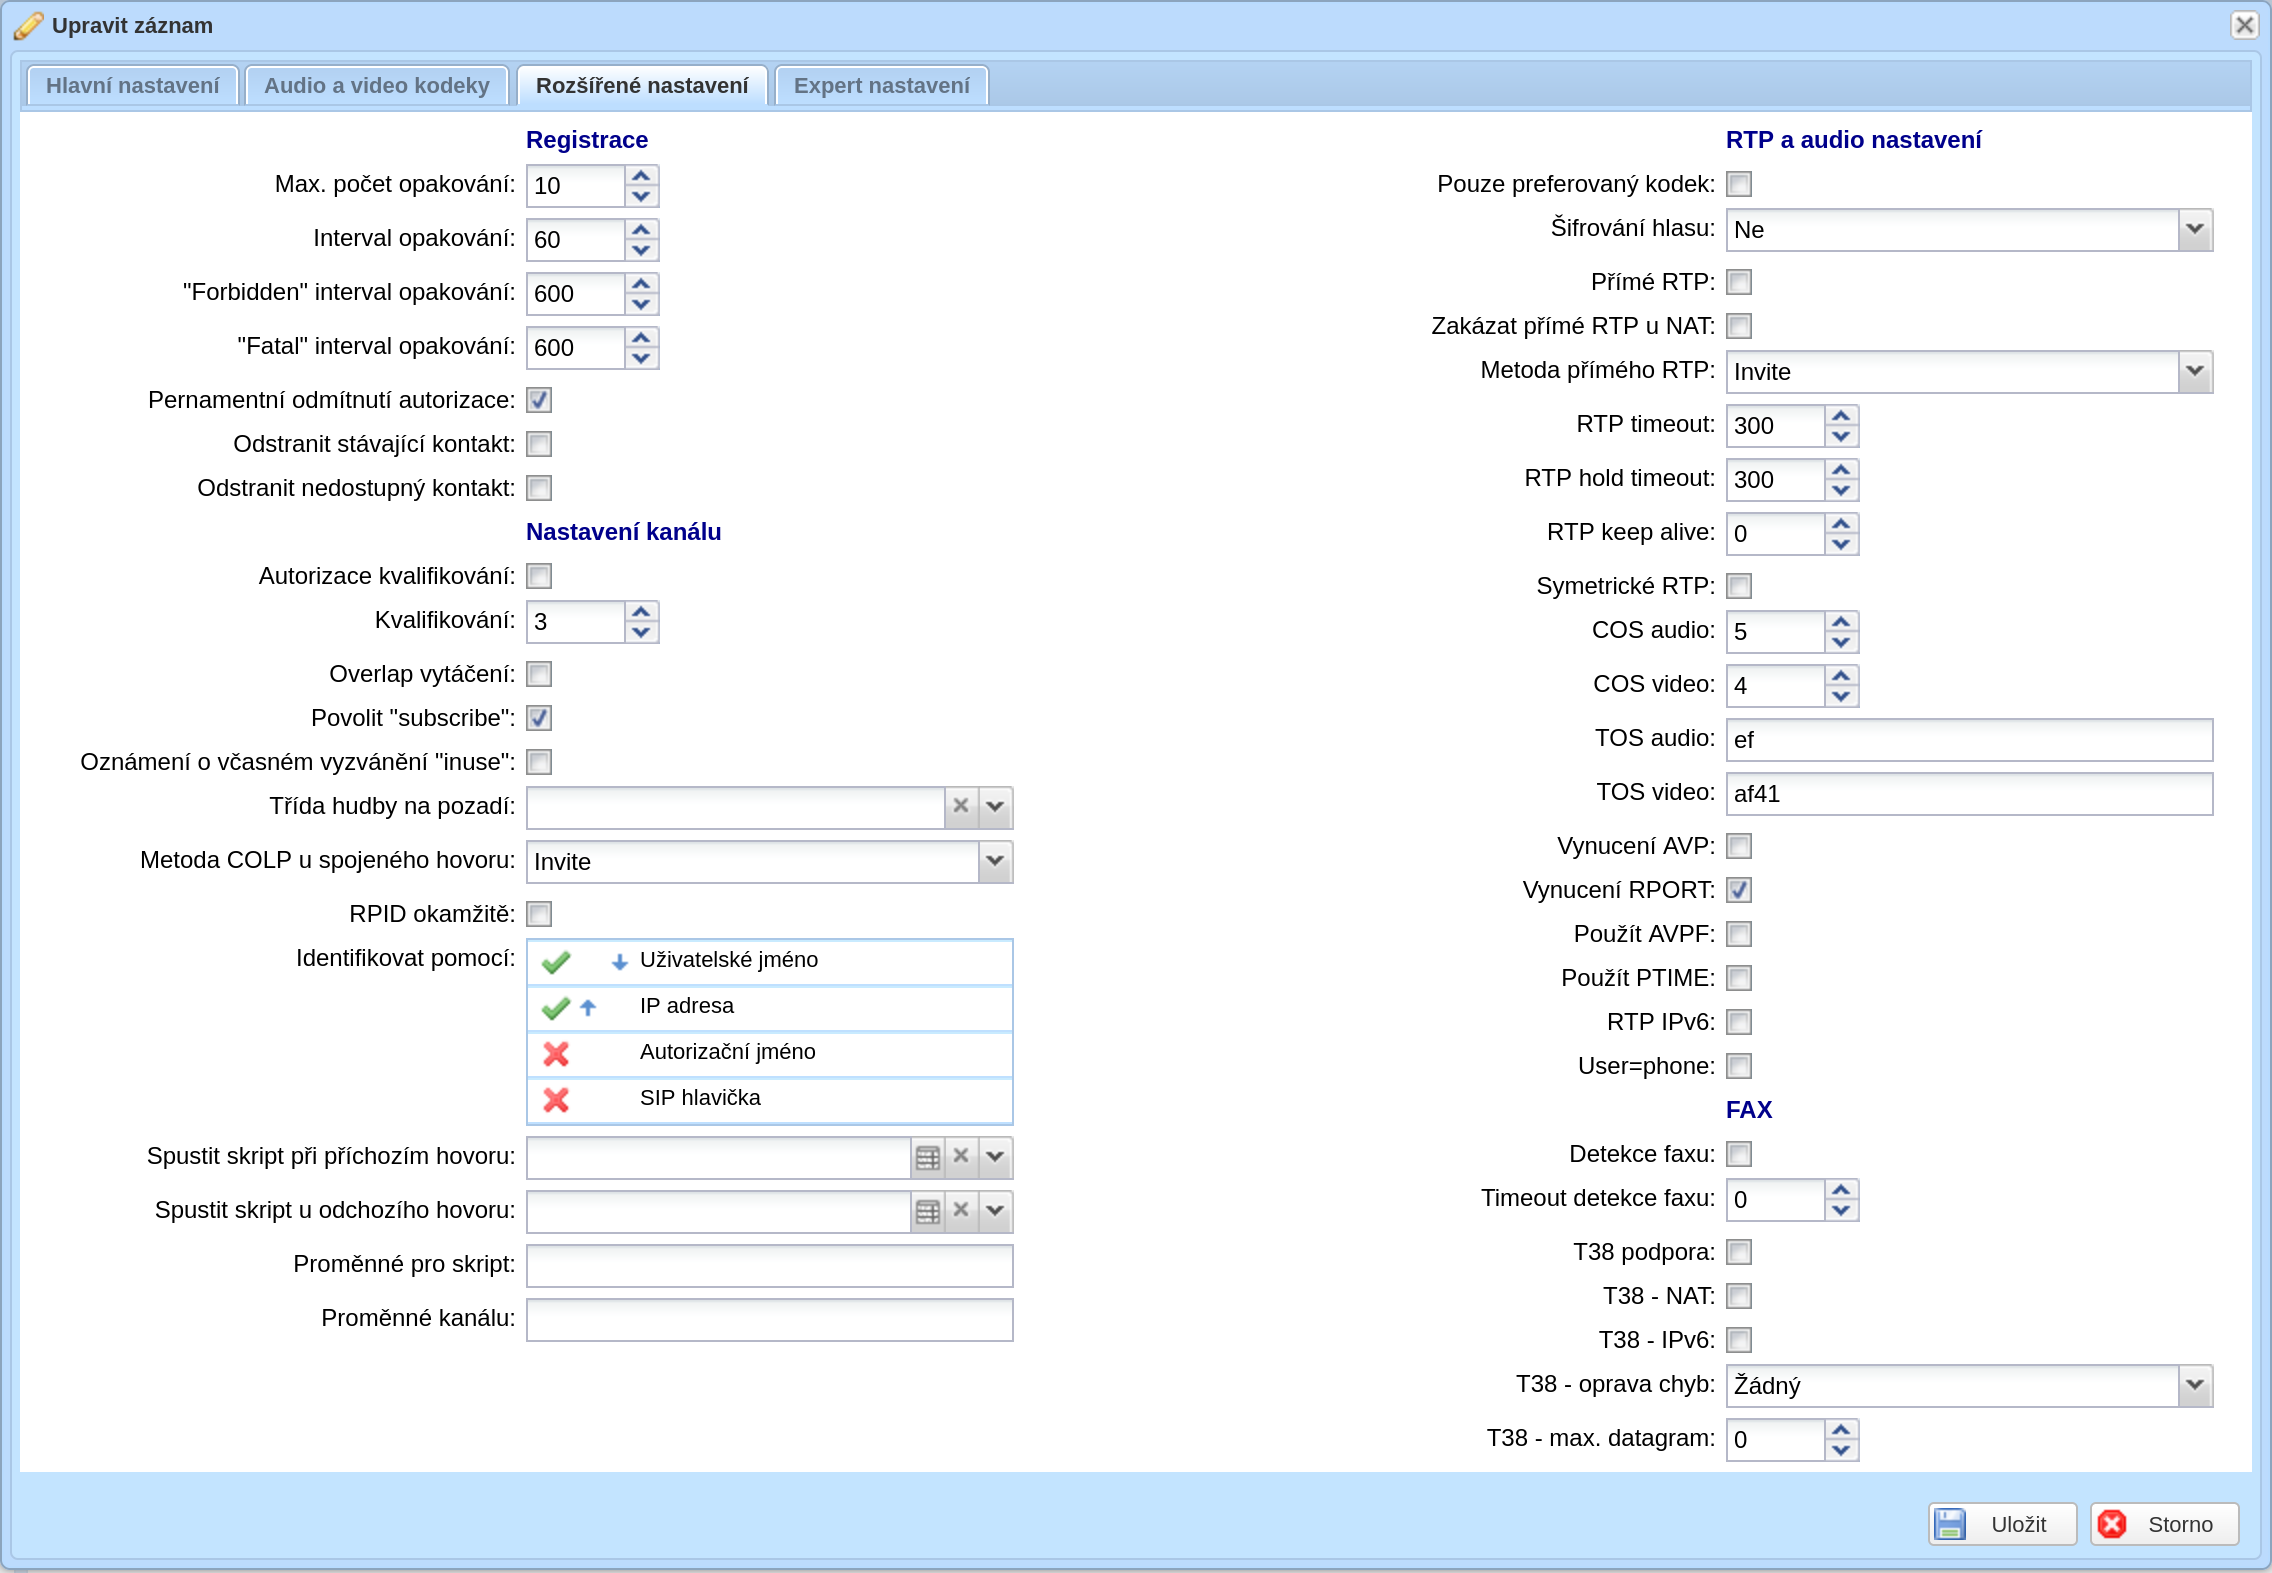
Task: Enable Přímé RTP checkbox
Action: coord(1739,282)
